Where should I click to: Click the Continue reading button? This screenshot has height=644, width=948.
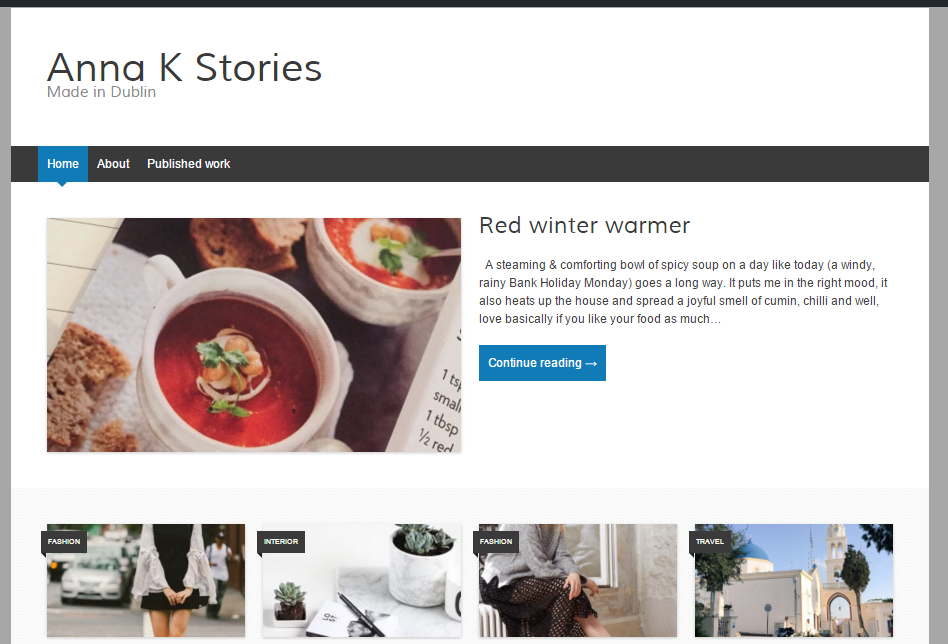(x=542, y=363)
